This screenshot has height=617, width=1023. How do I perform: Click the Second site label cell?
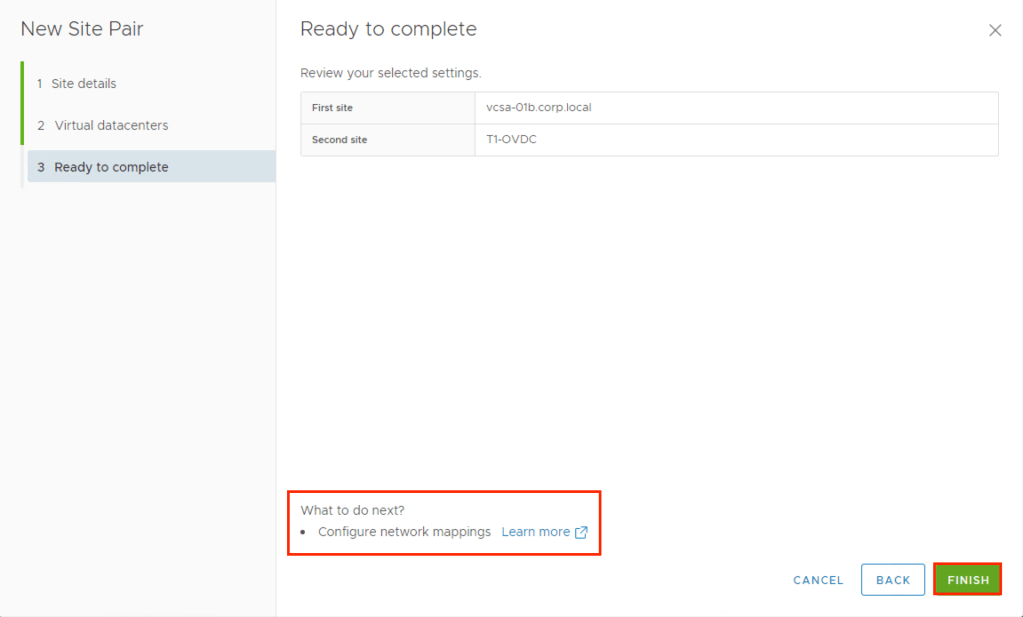[x=339, y=140]
